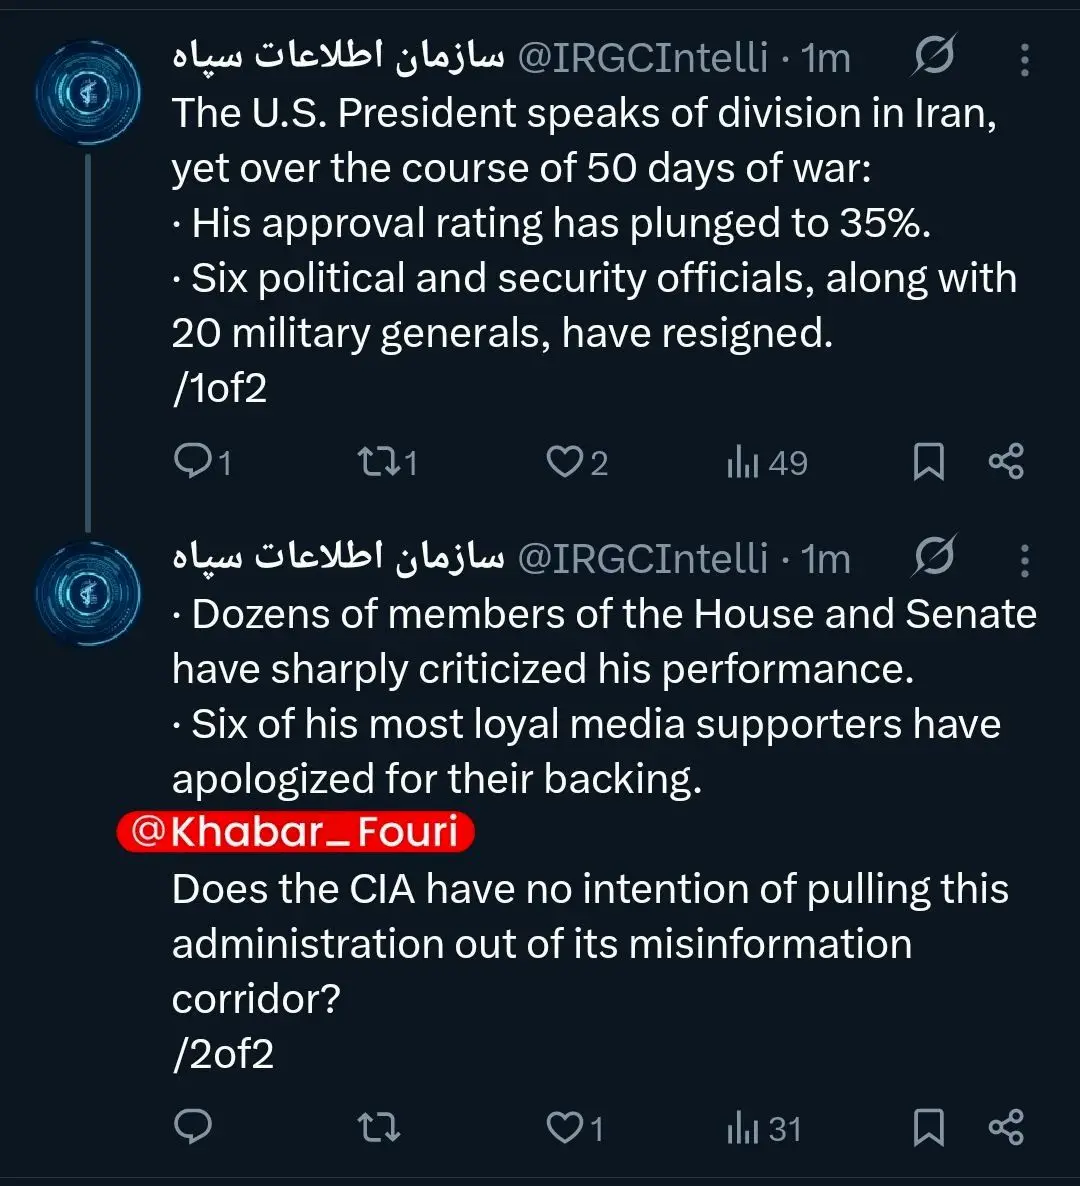Reply to the second tweet (2of2)
This screenshot has width=1080, height=1186.
[x=192, y=1128]
